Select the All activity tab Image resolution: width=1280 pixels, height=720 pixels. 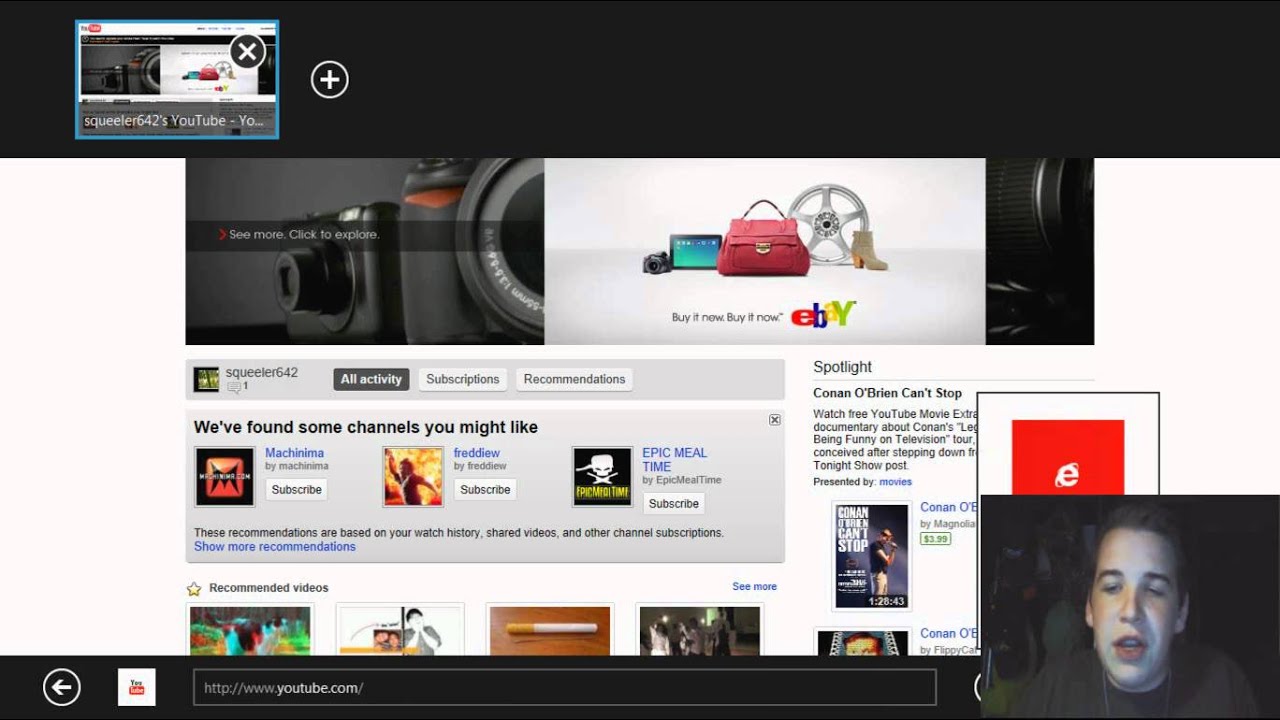pos(371,379)
